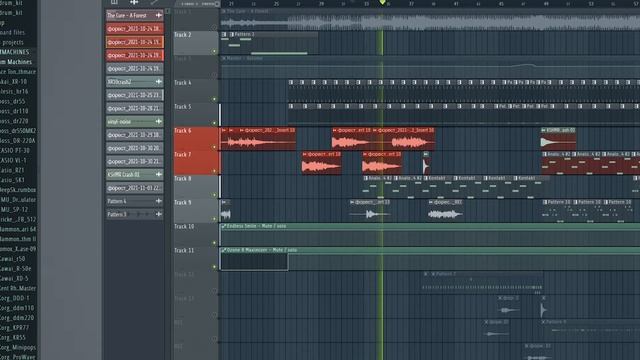Open Korg_KR55 in the browser
This screenshot has width=640, height=360.
click(13, 338)
